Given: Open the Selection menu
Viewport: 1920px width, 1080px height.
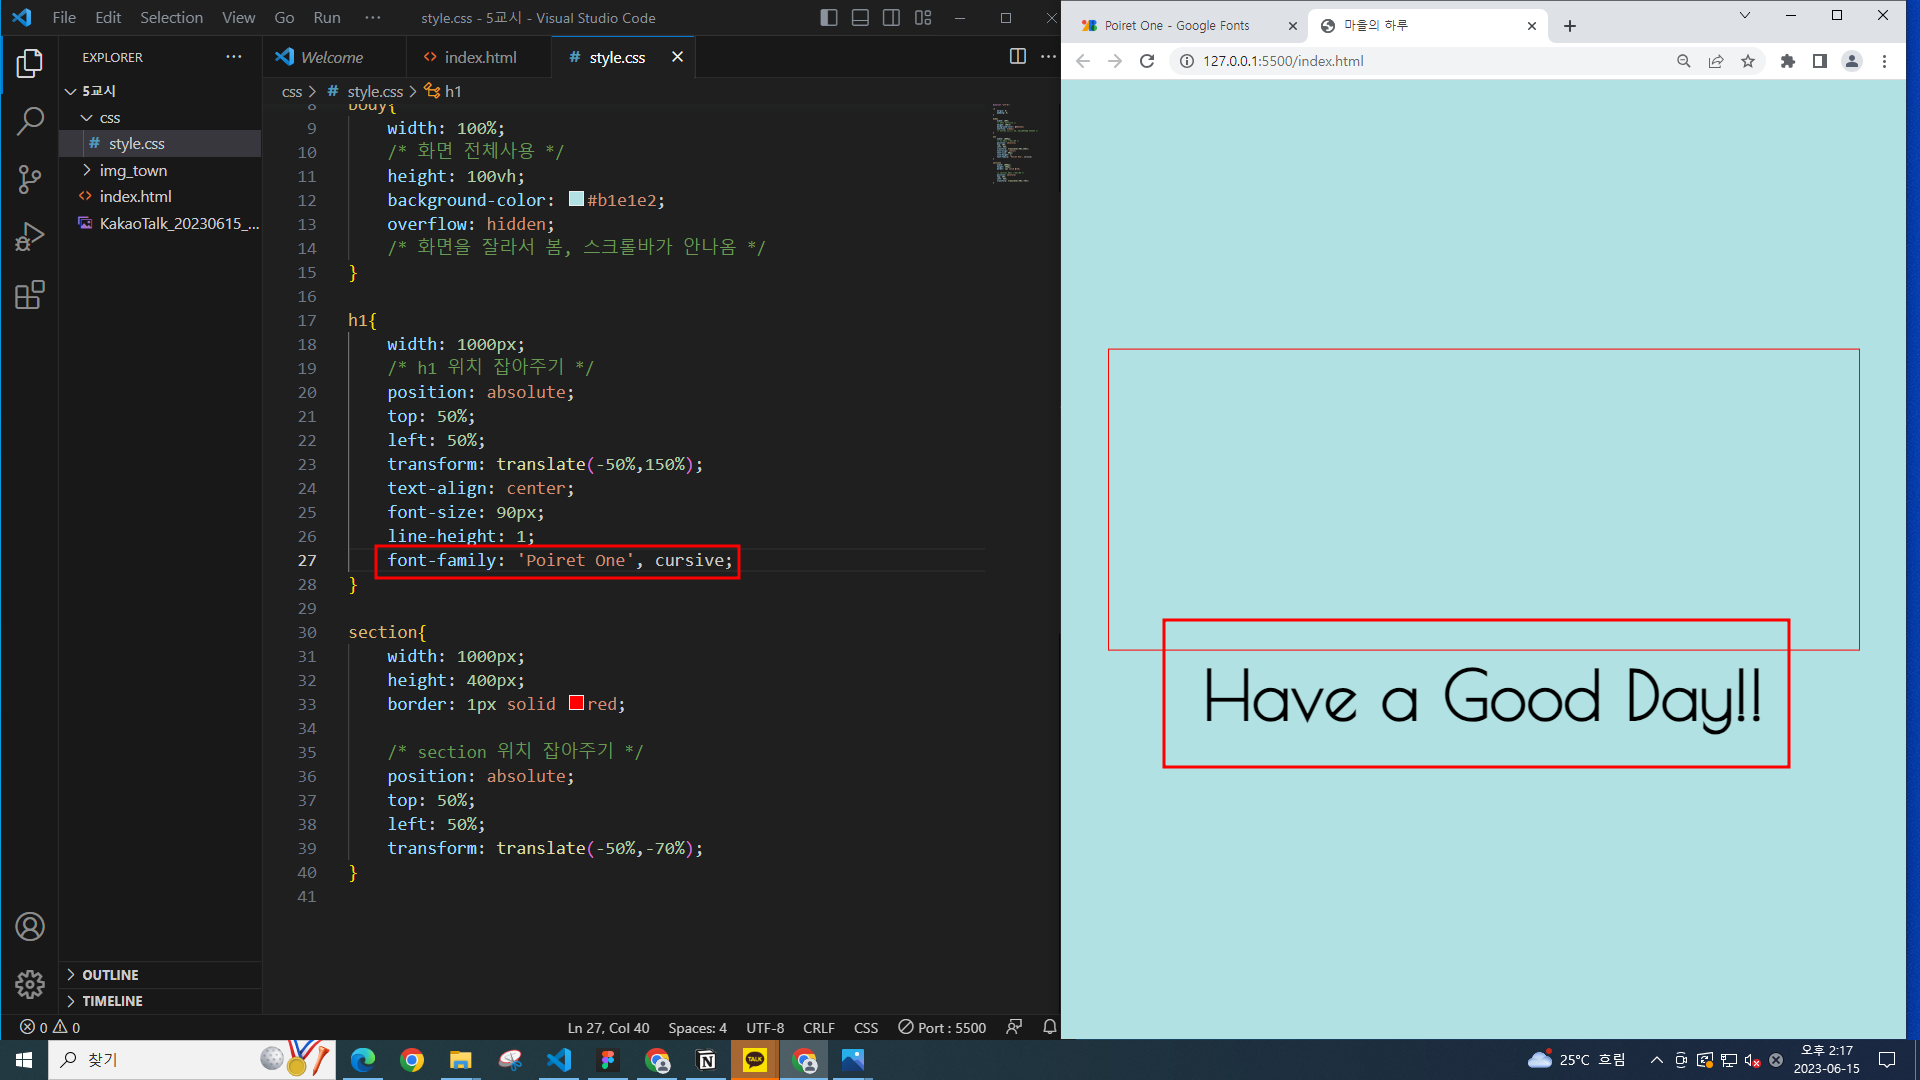Looking at the screenshot, I should click(171, 18).
